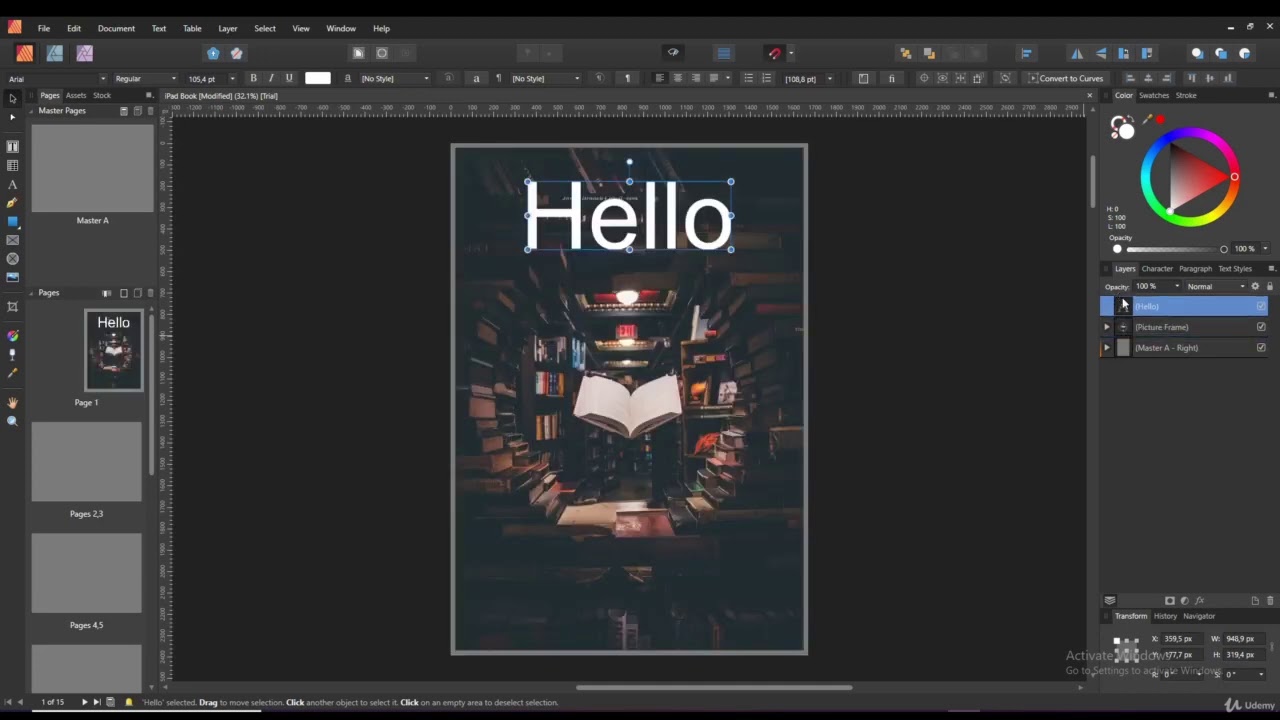The image size is (1280, 720).
Task: Select the Master A thumbnail
Action: [92, 167]
